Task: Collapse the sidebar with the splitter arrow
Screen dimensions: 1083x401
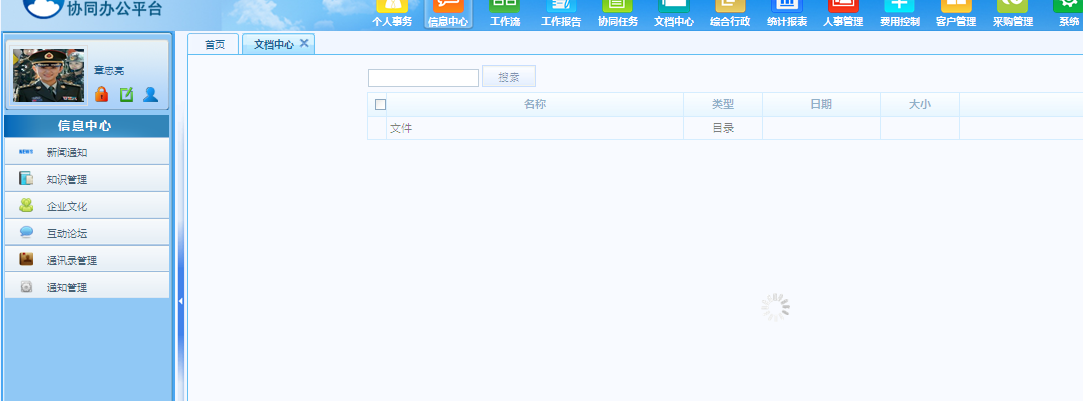Action: tap(180, 301)
